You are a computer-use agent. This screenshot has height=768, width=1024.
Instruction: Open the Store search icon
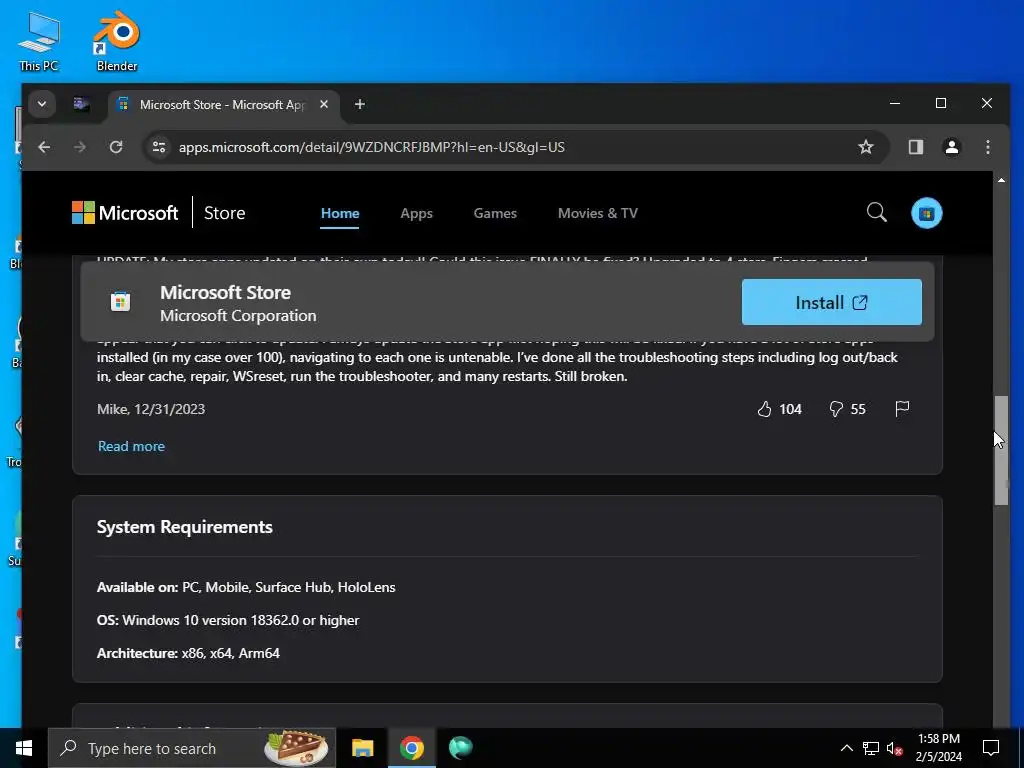(876, 212)
